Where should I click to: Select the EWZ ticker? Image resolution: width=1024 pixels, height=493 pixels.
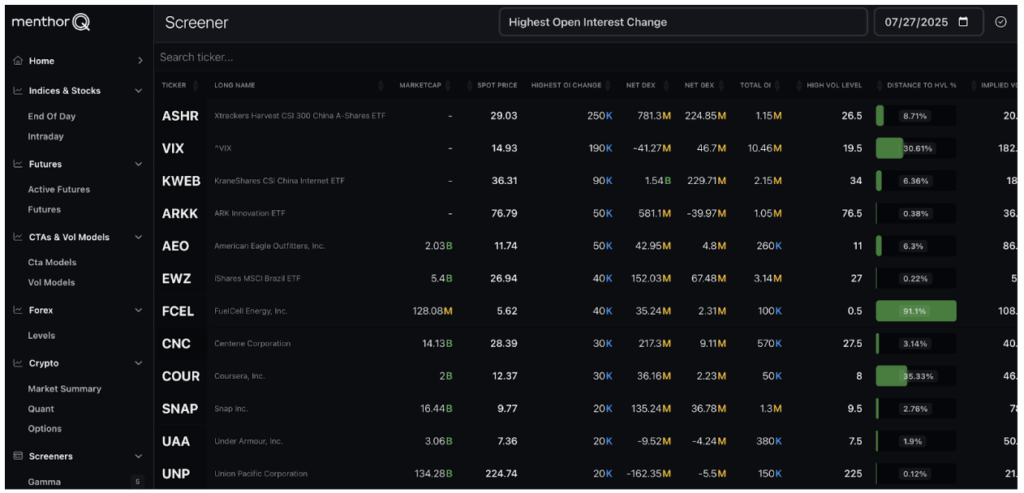[176, 279]
